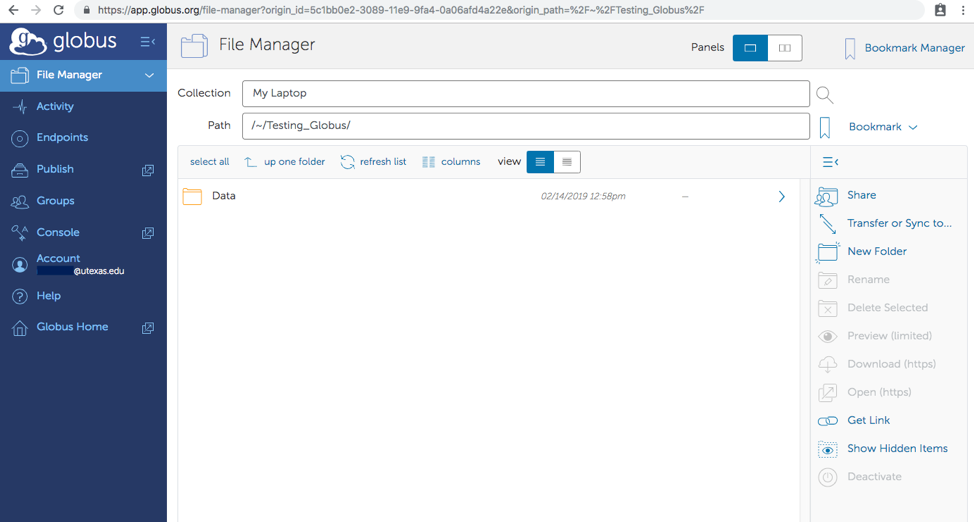
Task: Click Get Link
Action: click(x=868, y=420)
